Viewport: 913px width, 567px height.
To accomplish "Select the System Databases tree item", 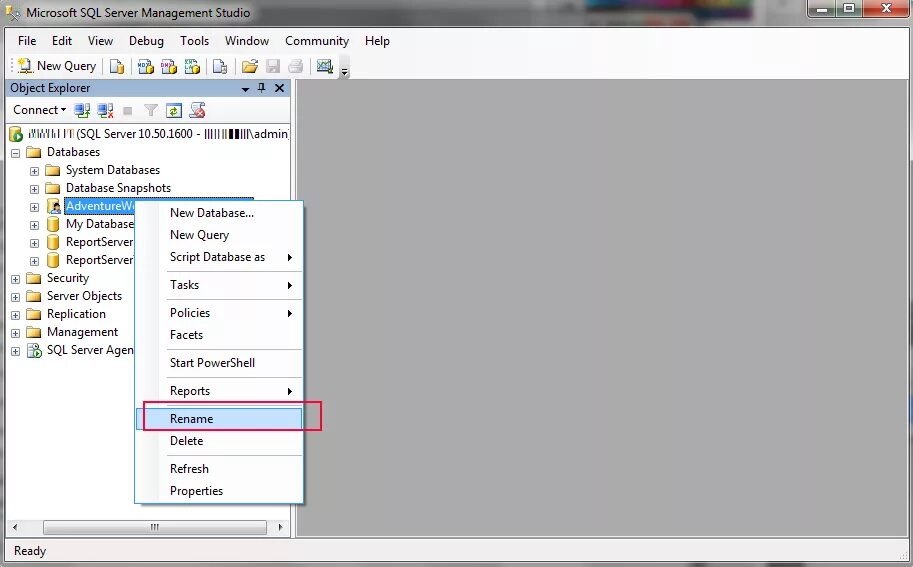I will point(112,170).
